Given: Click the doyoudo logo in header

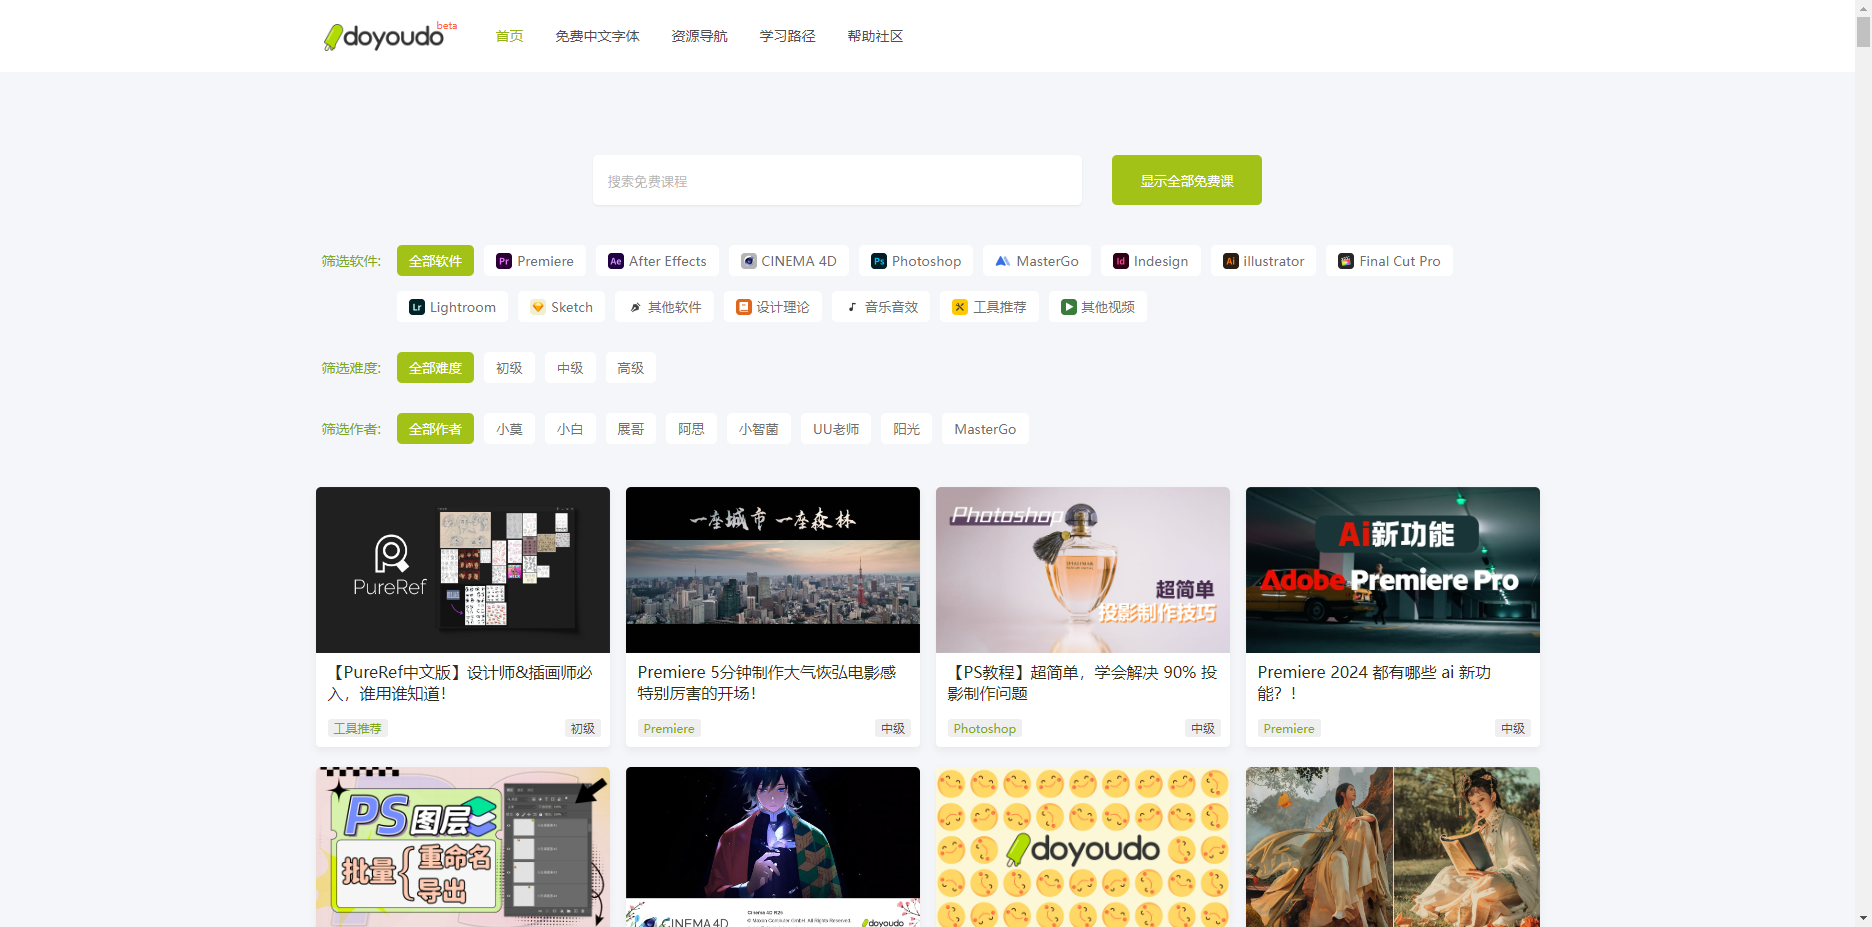Looking at the screenshot, I should [390, 36].
